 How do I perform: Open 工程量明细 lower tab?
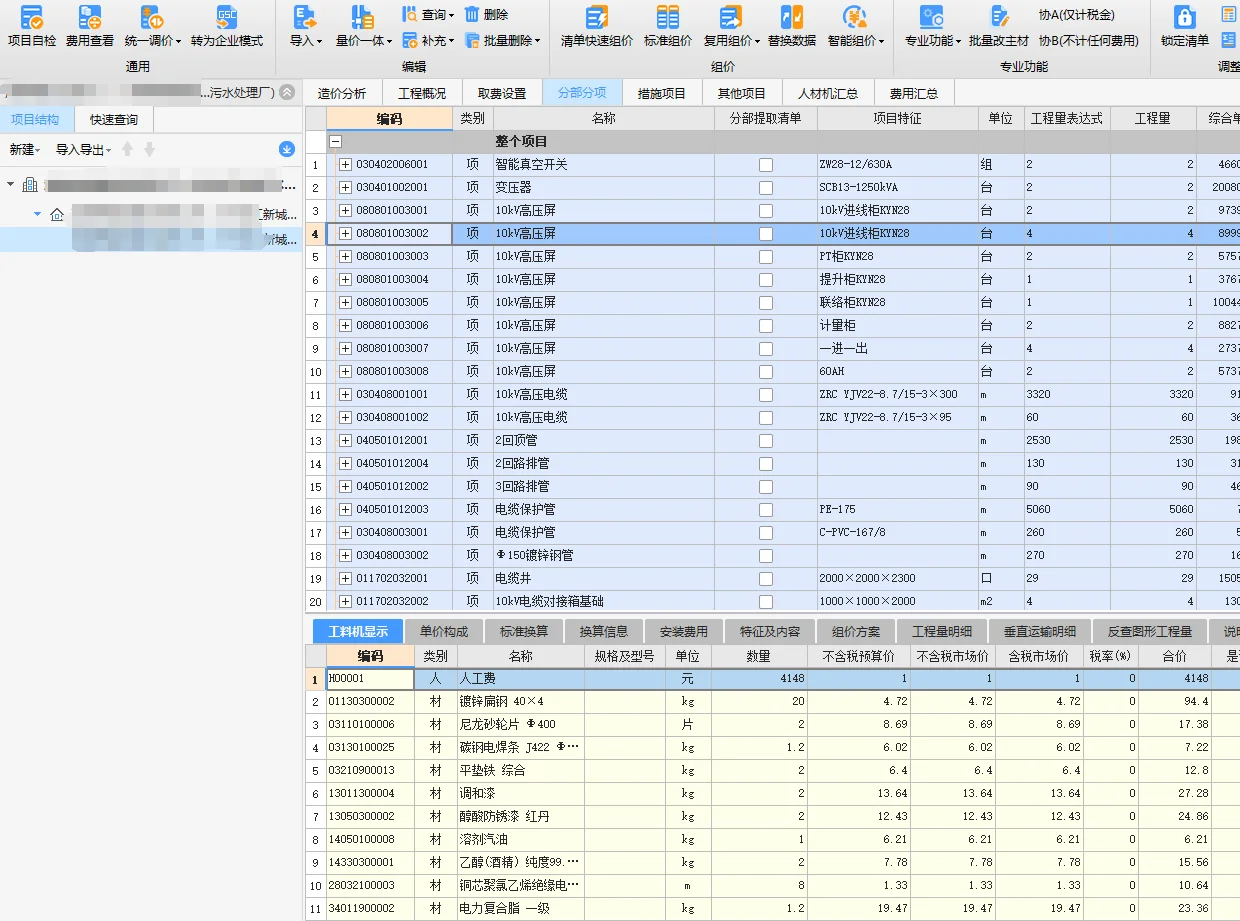click(x=942, y=632)
